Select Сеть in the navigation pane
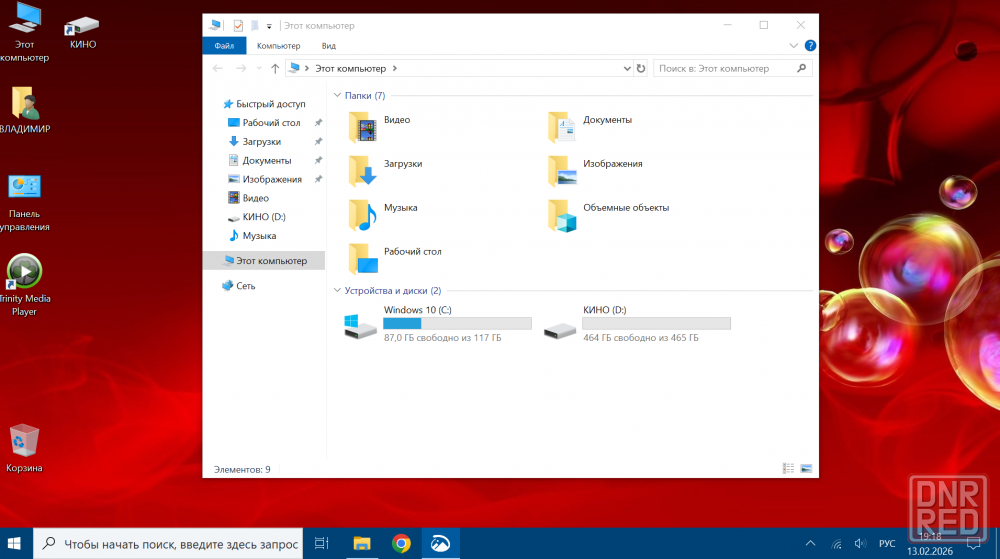The width and height of the screenshot is (1000, 559). (245, 286)
